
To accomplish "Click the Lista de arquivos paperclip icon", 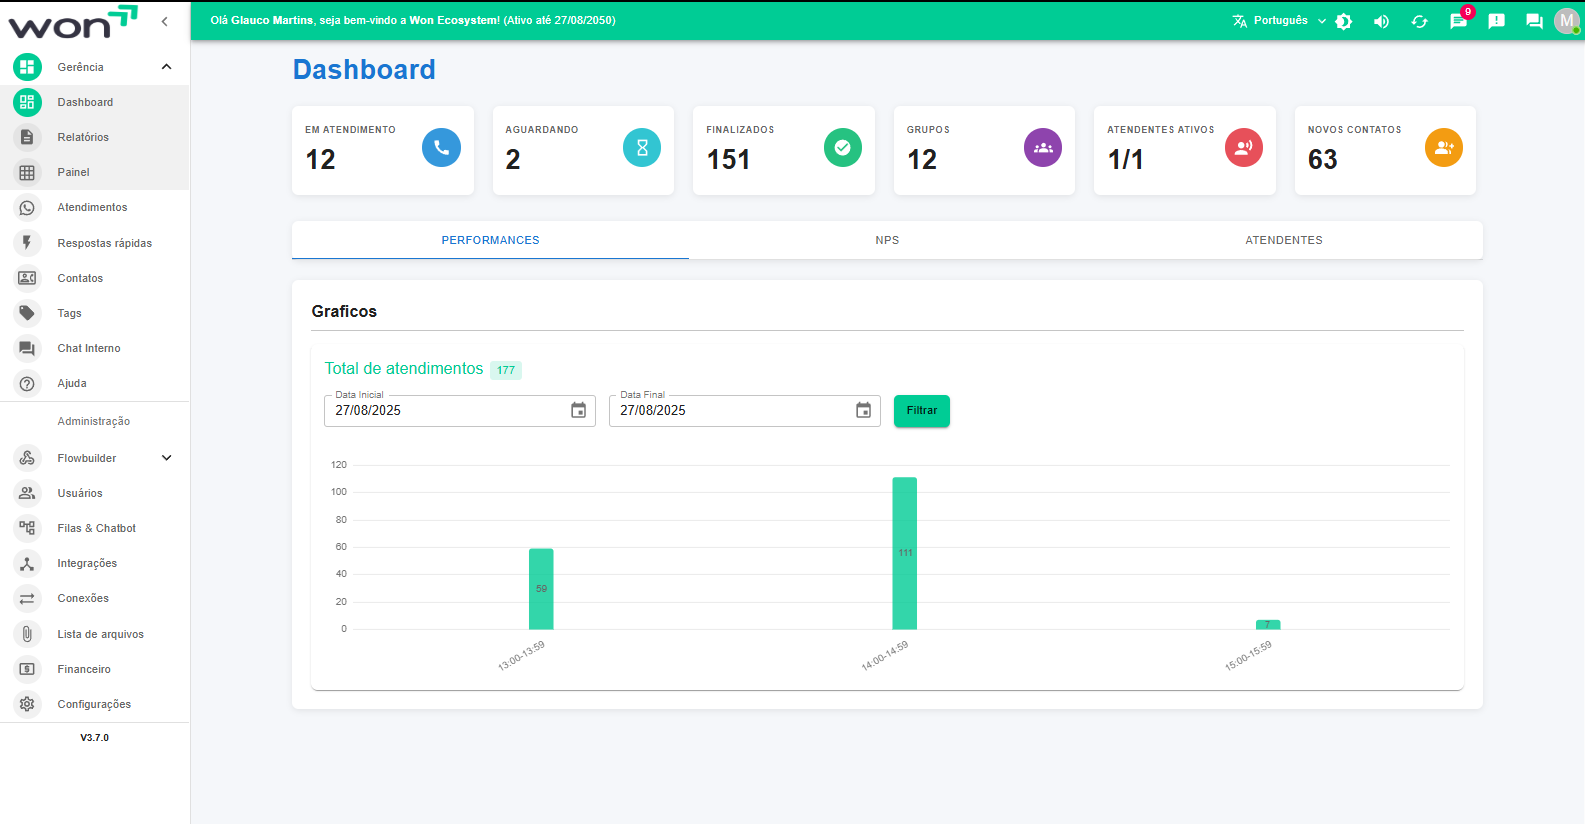I will pos(27,634).
